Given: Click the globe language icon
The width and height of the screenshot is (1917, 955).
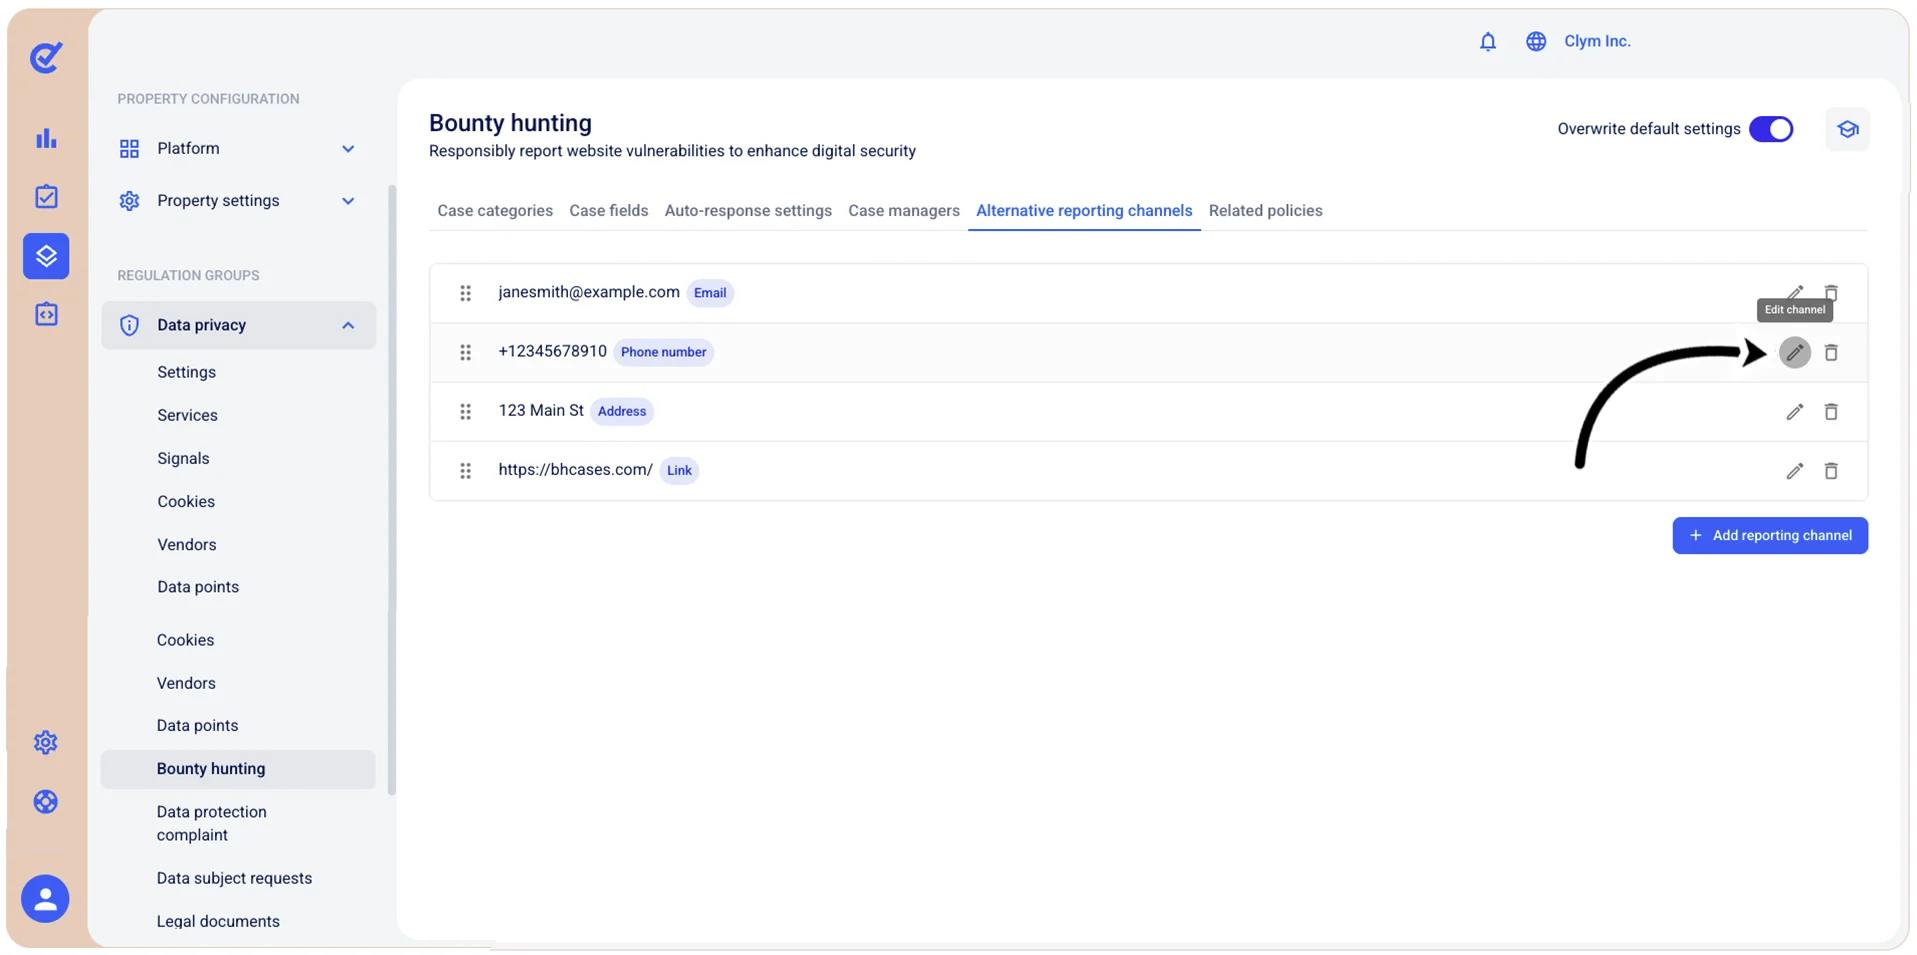Looking at the screenshot, I should coord(1536,41).
